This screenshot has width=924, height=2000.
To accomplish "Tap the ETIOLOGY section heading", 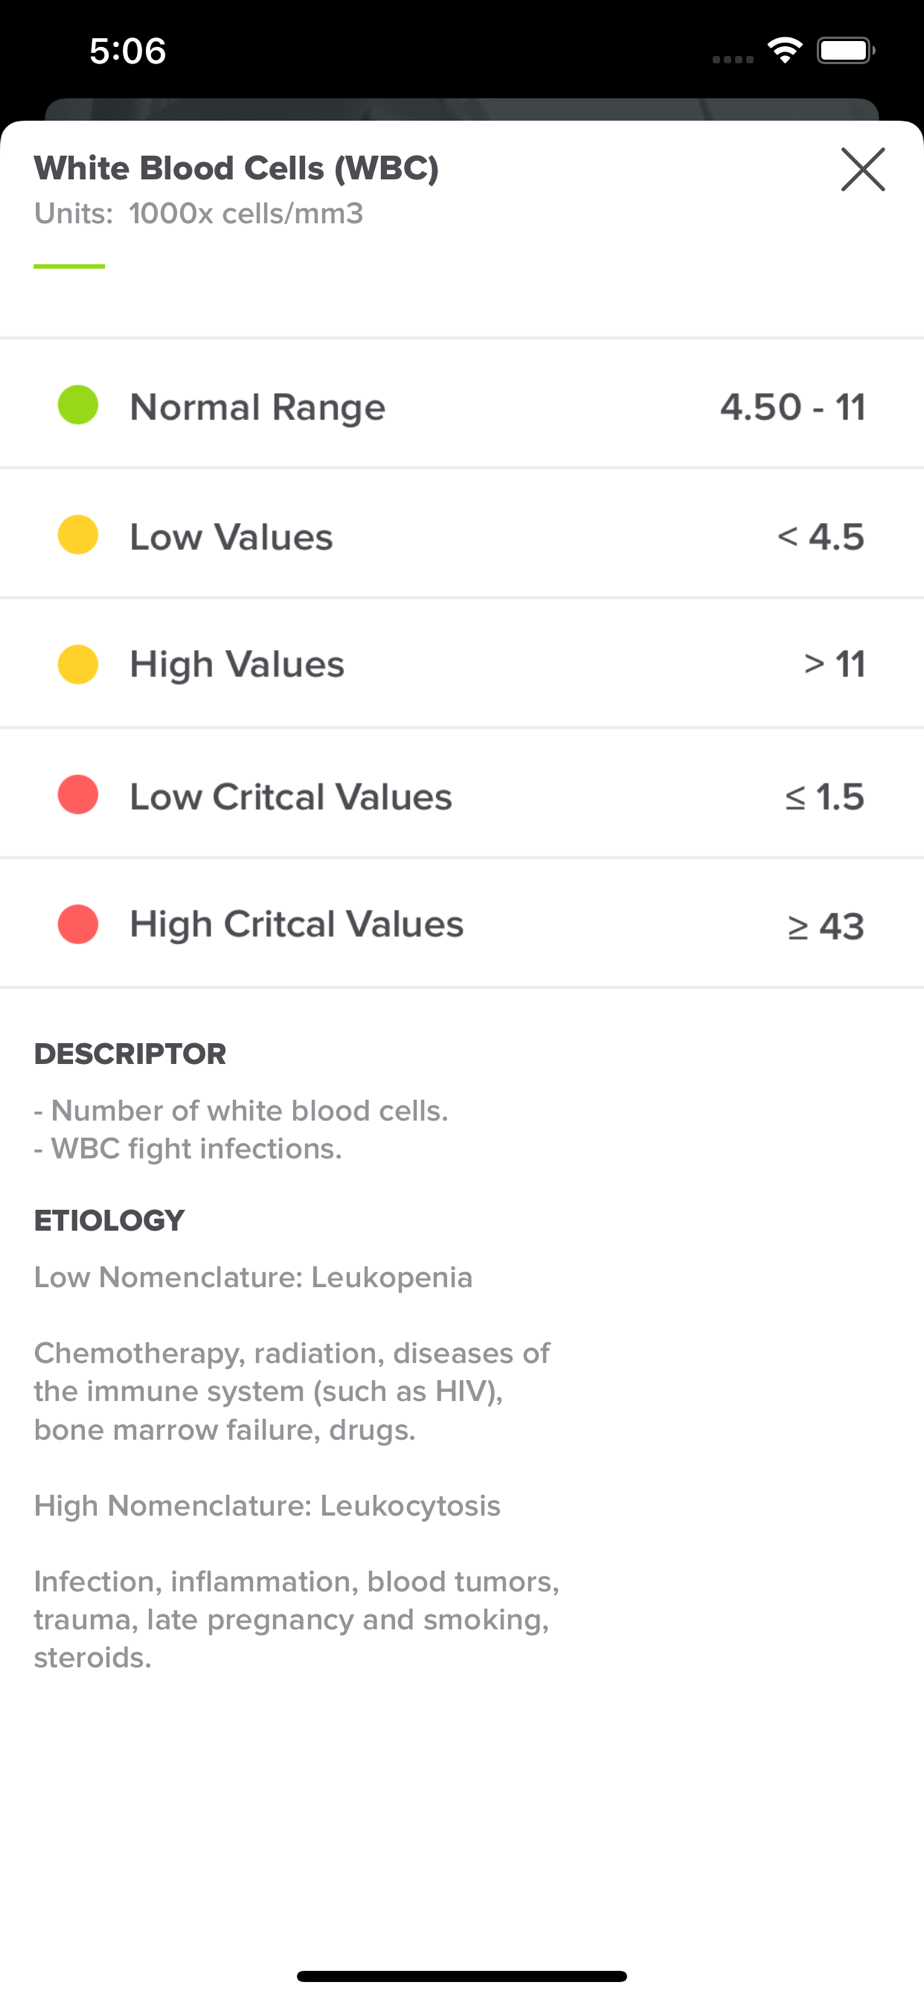I will tap(109, 1220).
